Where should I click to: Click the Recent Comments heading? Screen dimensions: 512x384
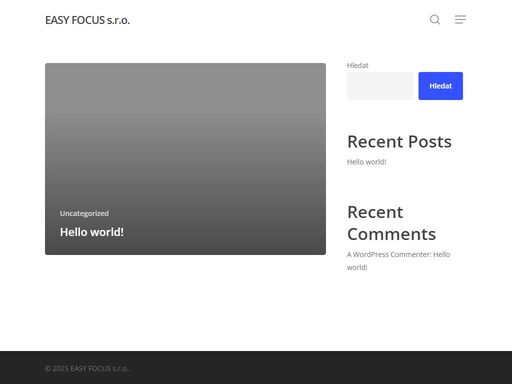[x=392, y=223]
